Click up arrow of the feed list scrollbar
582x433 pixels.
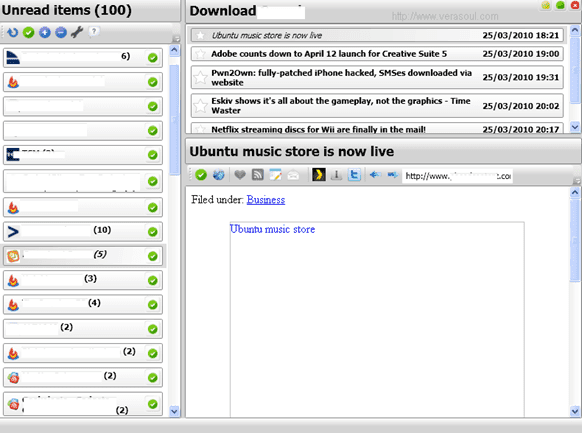tap(174, 50)
